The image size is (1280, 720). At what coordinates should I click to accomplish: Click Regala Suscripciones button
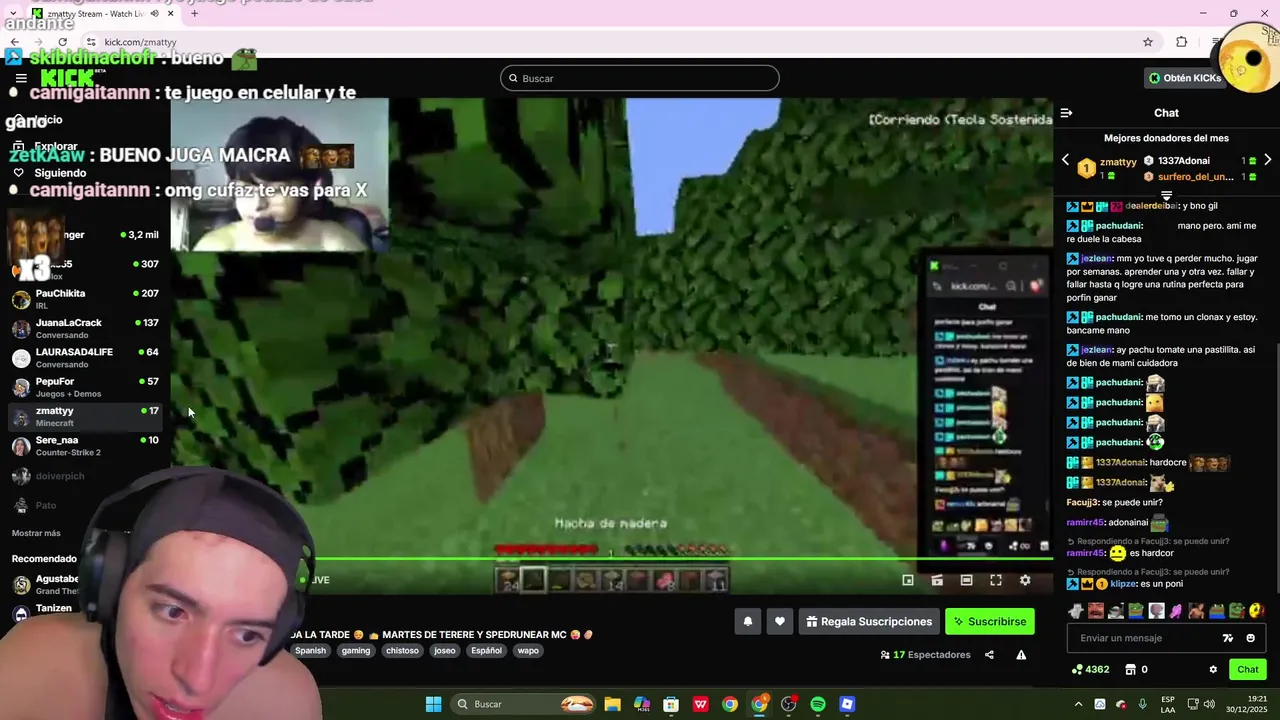click(869, 621)
